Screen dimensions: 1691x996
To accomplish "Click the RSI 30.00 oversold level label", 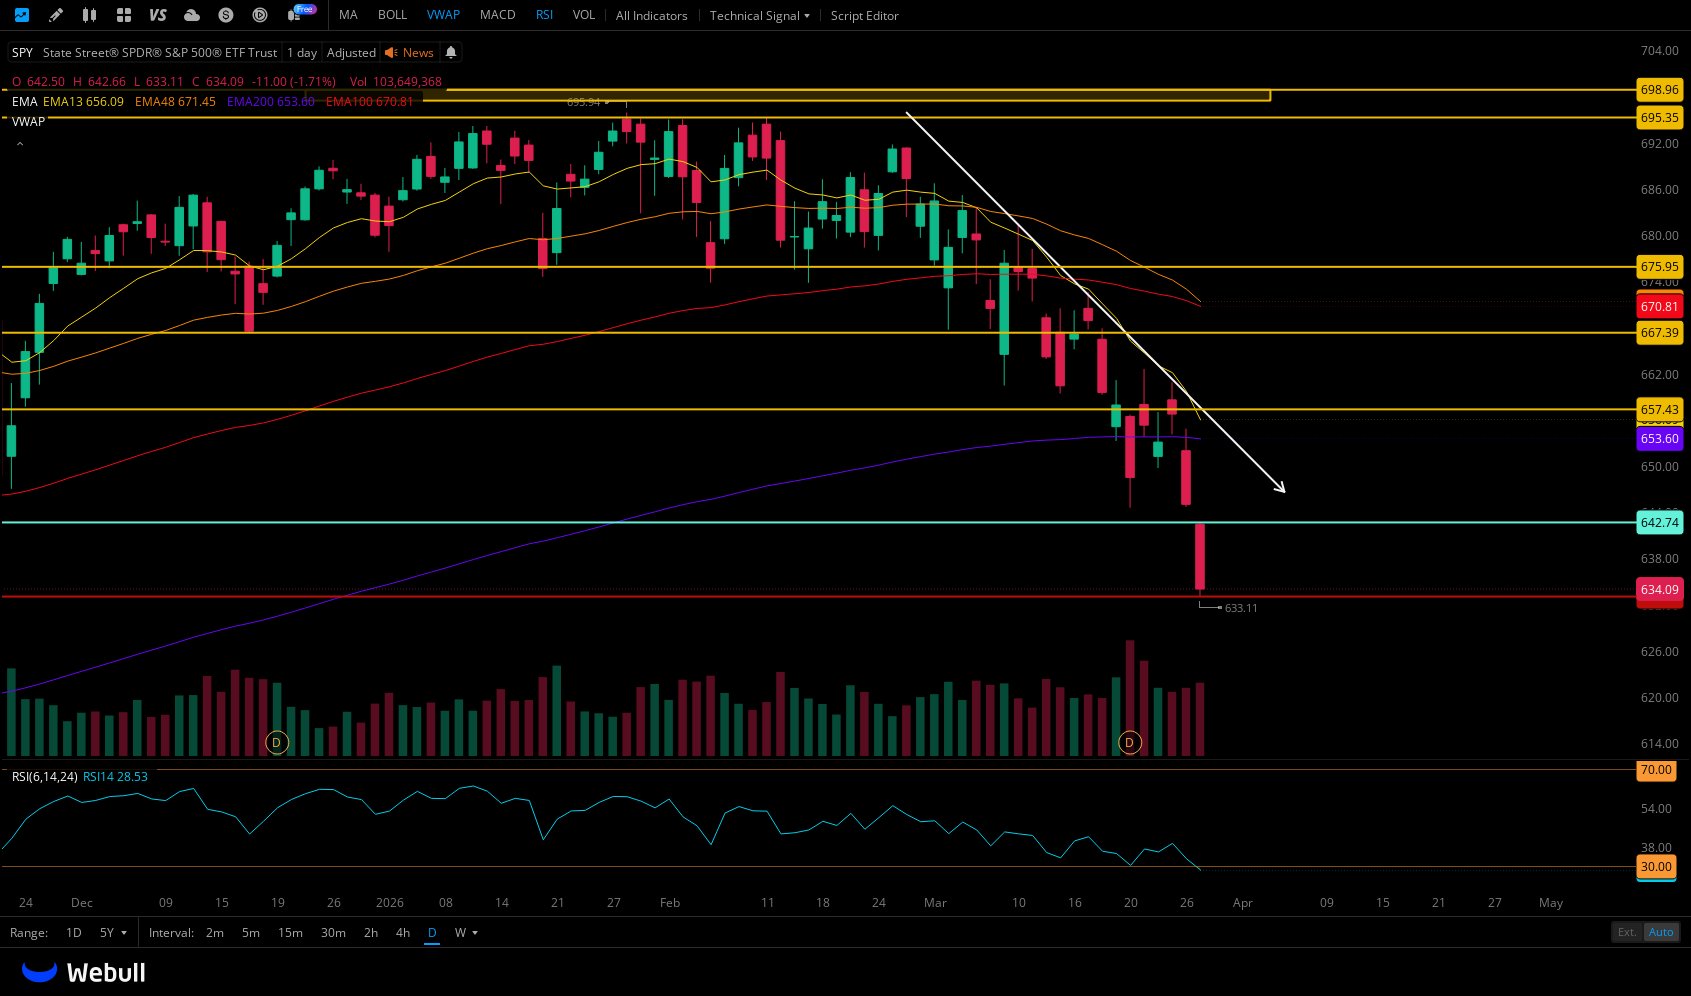I will click(1656, 866).
